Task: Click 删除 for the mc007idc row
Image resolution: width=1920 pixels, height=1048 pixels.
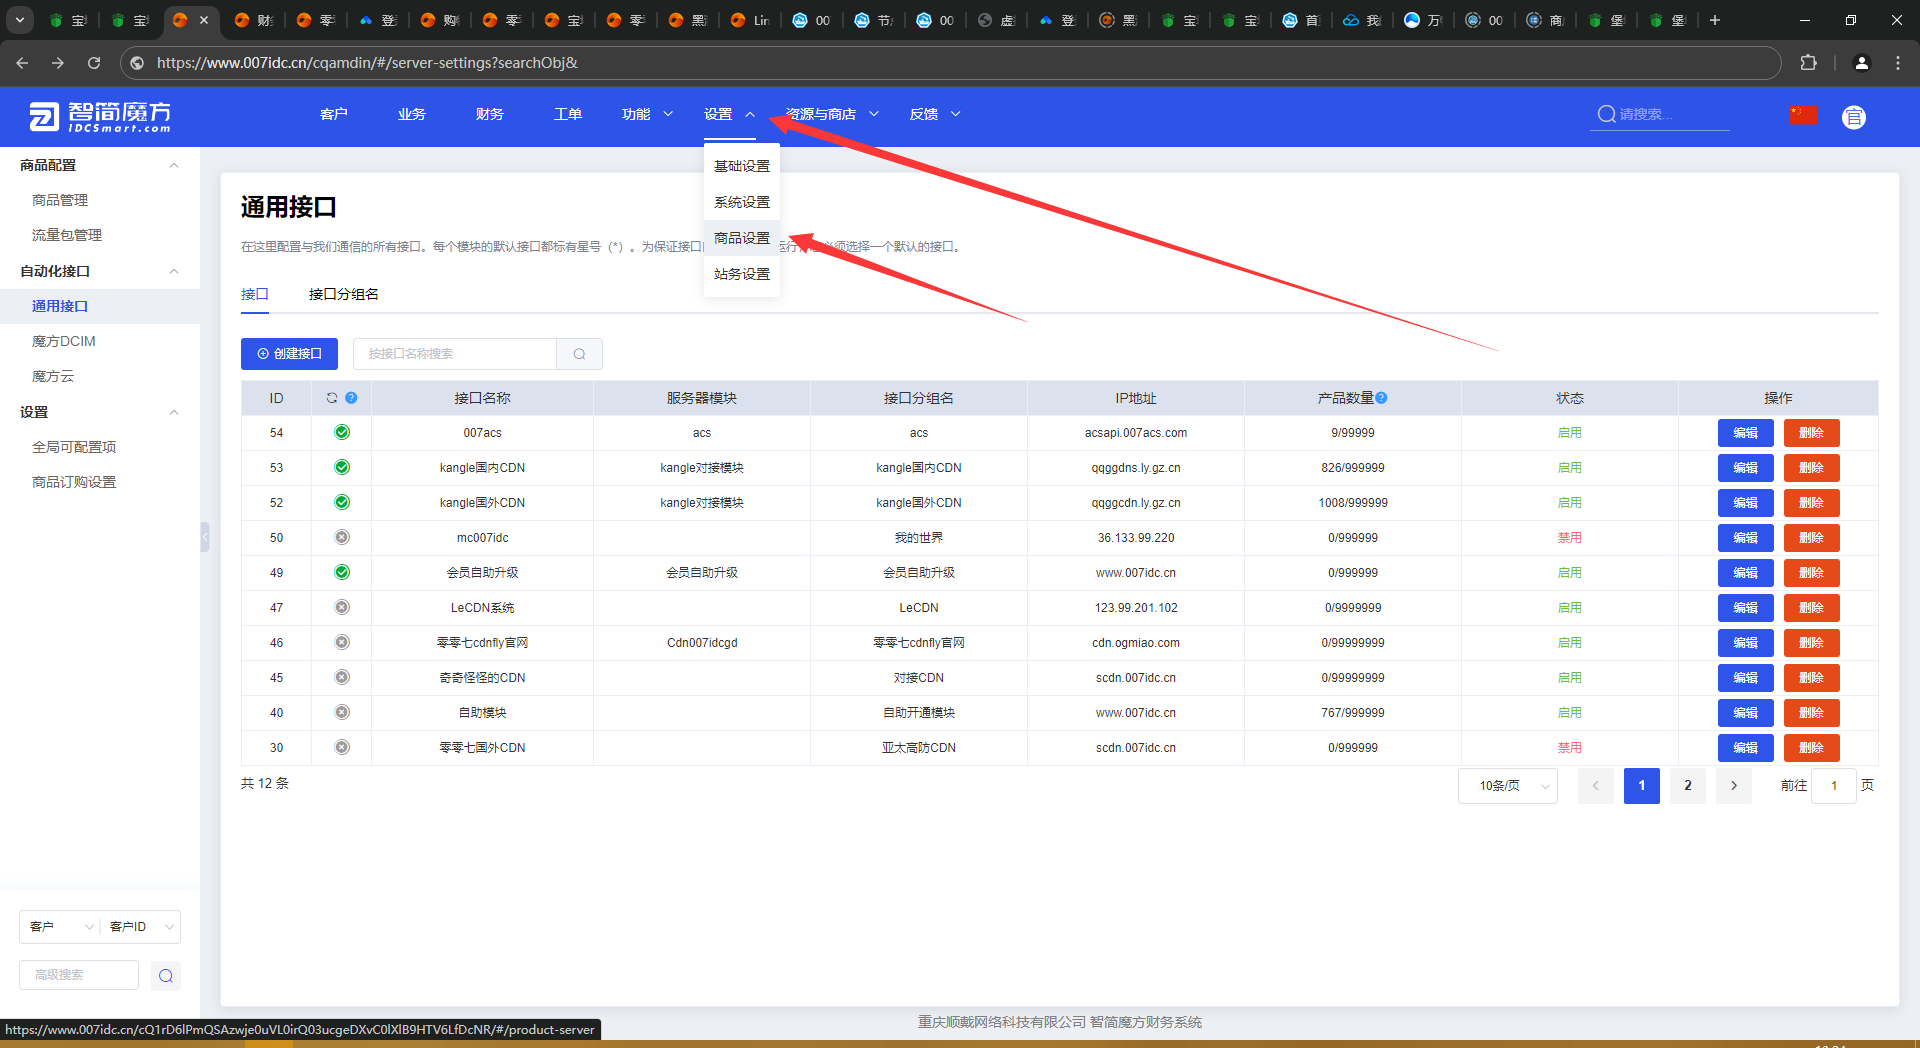Action: pos(1811,538)
